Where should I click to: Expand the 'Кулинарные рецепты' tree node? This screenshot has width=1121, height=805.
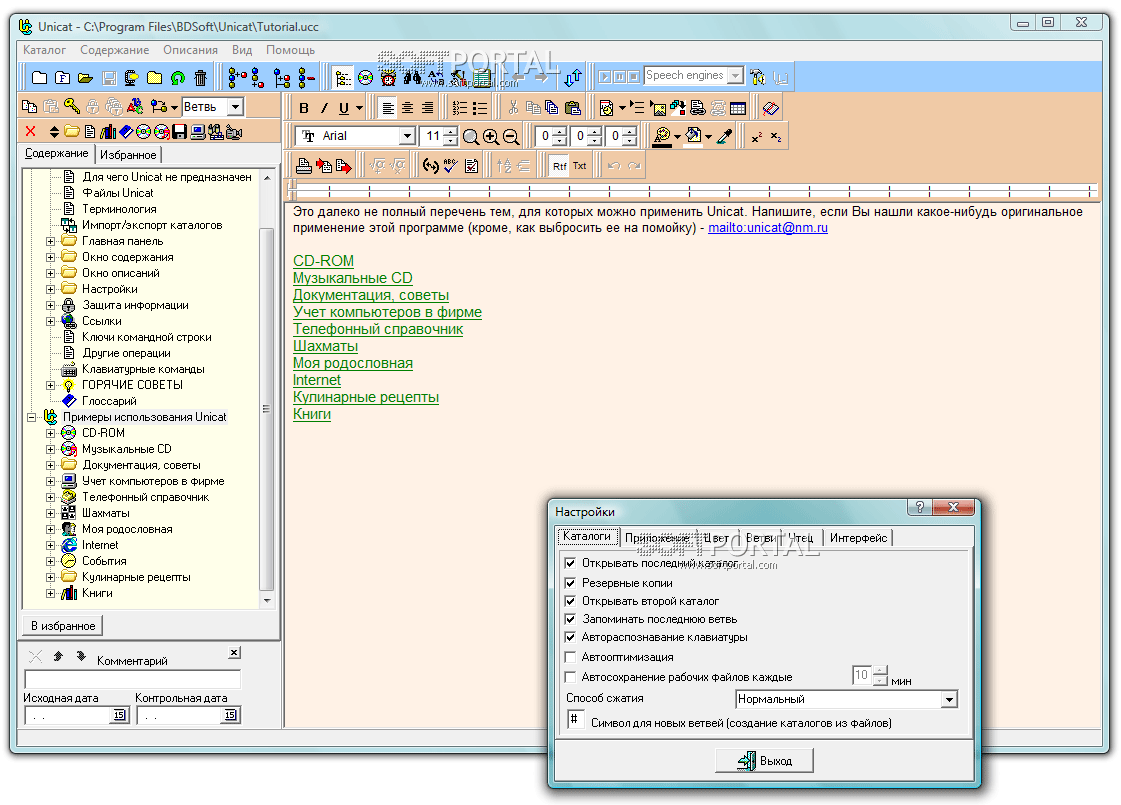(51, 578)
